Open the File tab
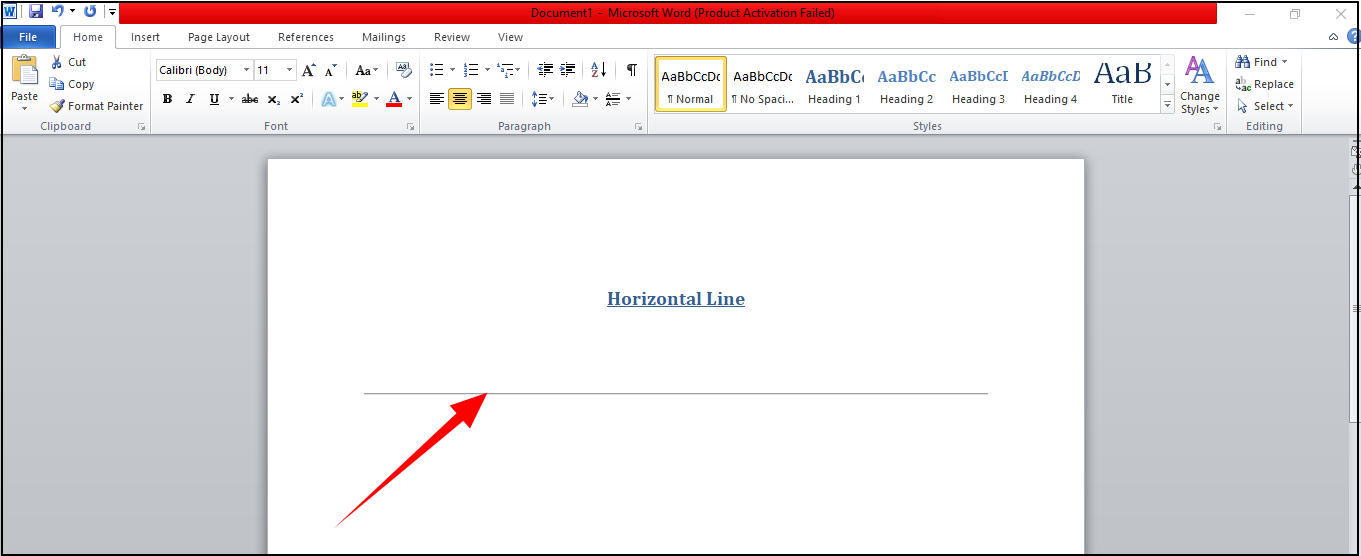 (x=28, y=37)
